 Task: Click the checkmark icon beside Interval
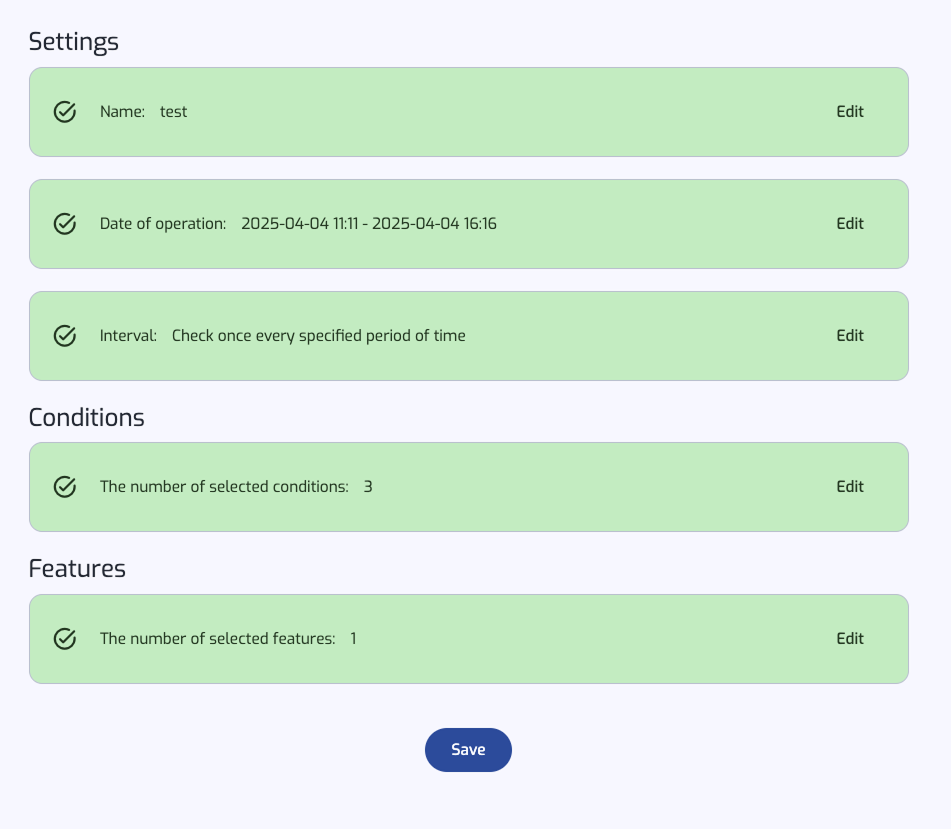(65, 335)
